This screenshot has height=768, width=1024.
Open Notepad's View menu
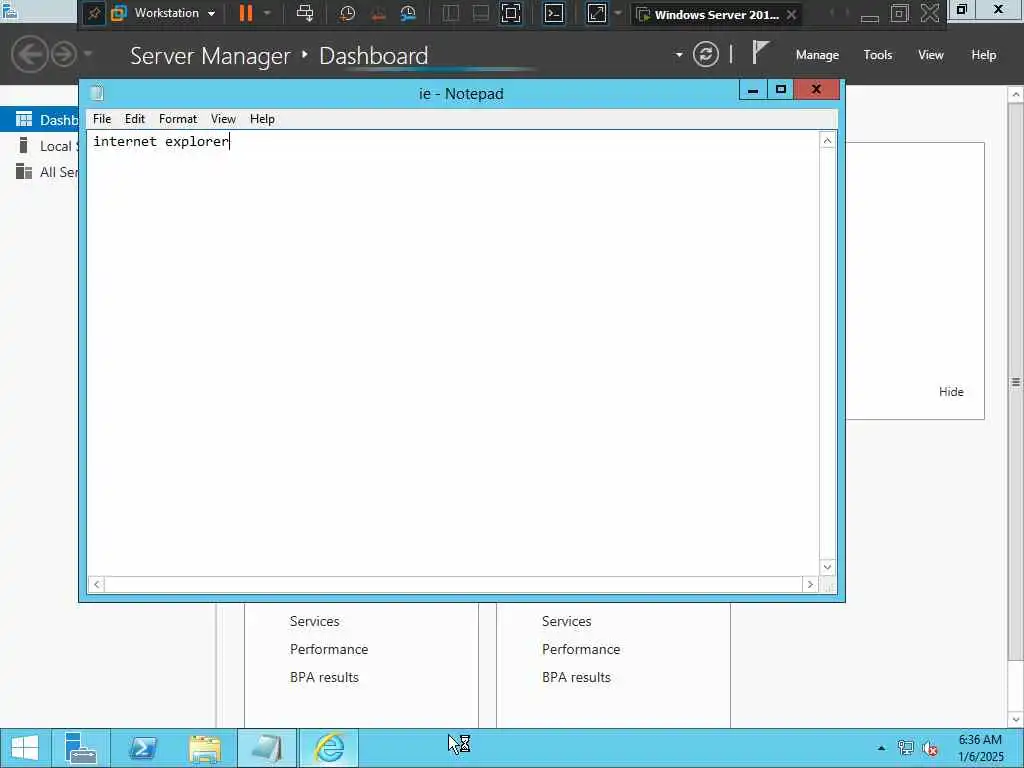tap(223, 119)
